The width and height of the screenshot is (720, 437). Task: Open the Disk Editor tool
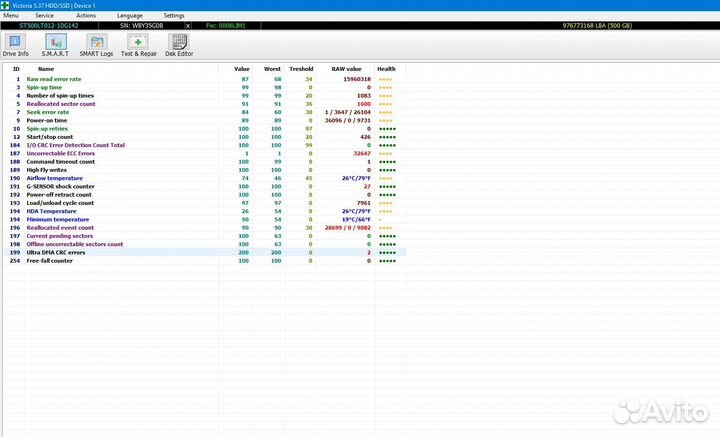point(178,44)
